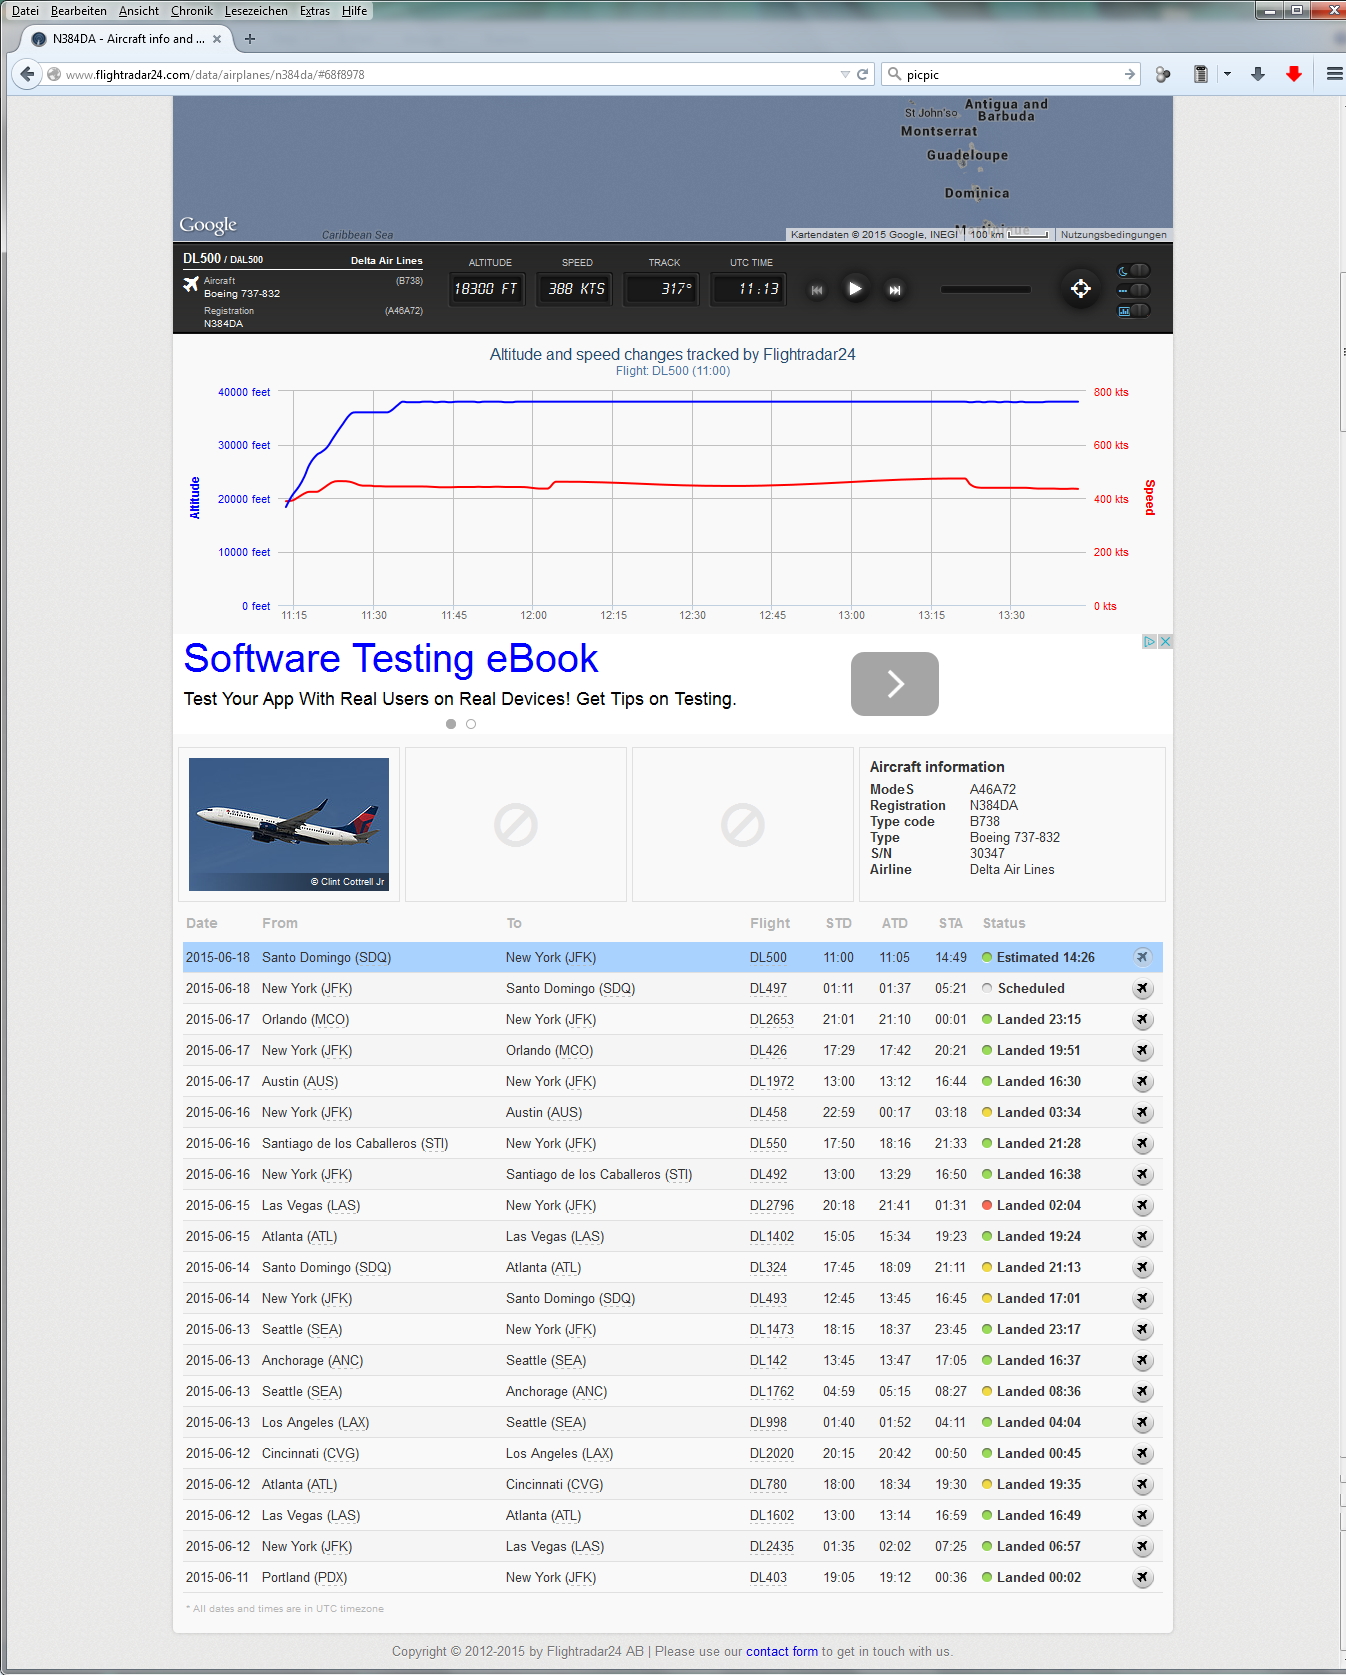Screen dimensions: 1346x1675
Task: Open the Chronik menu
Action: coord(191,11)
